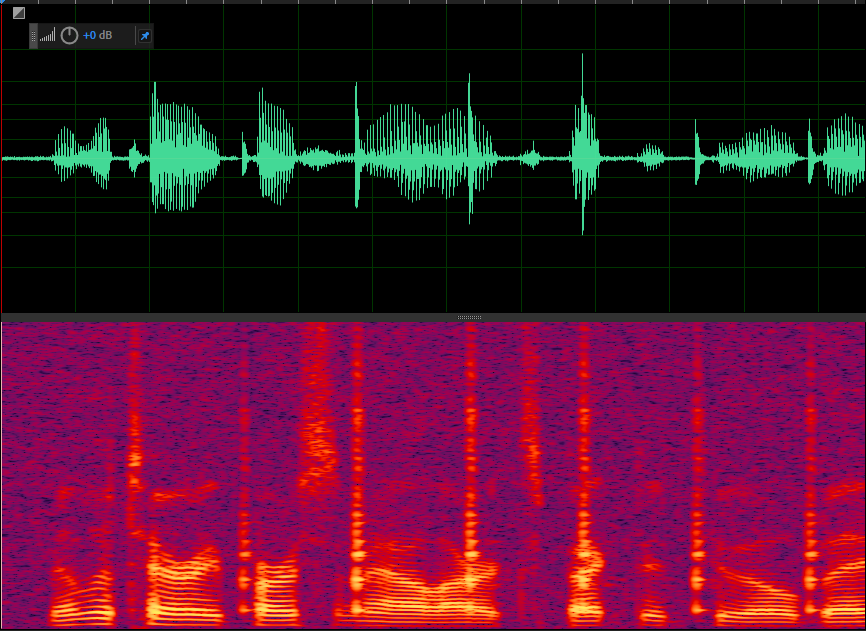Click the volume bars icon in the HUD

pyautogui.click(x=48, y=36)
